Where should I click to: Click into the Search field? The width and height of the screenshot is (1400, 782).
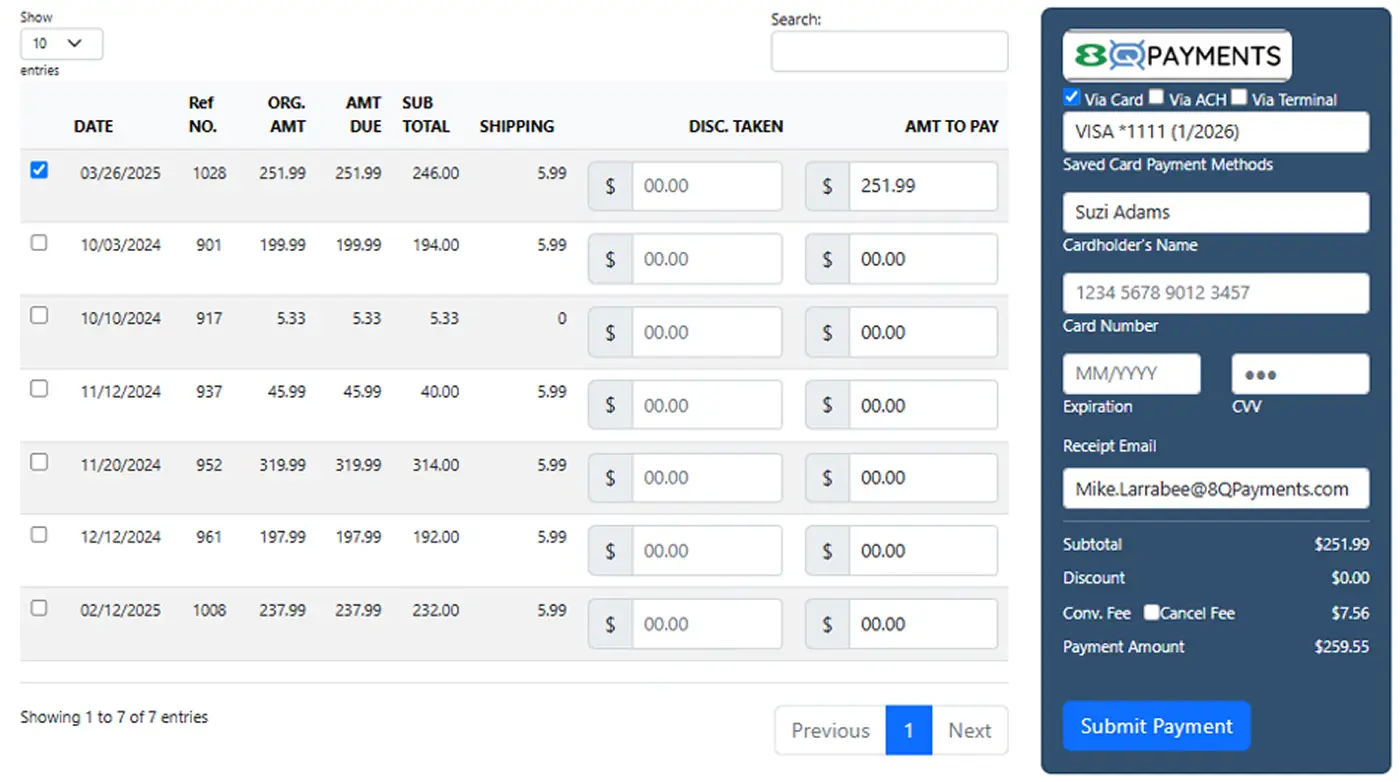(889, 52)
